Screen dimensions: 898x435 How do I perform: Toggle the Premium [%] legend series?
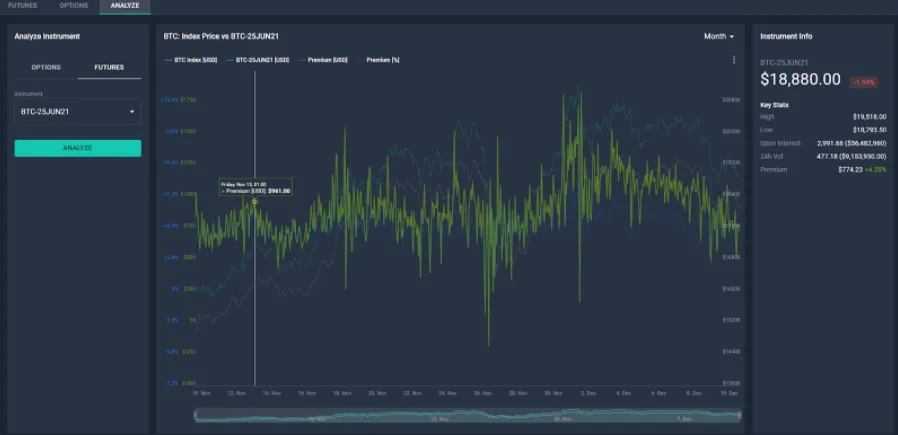pos(378,60)
